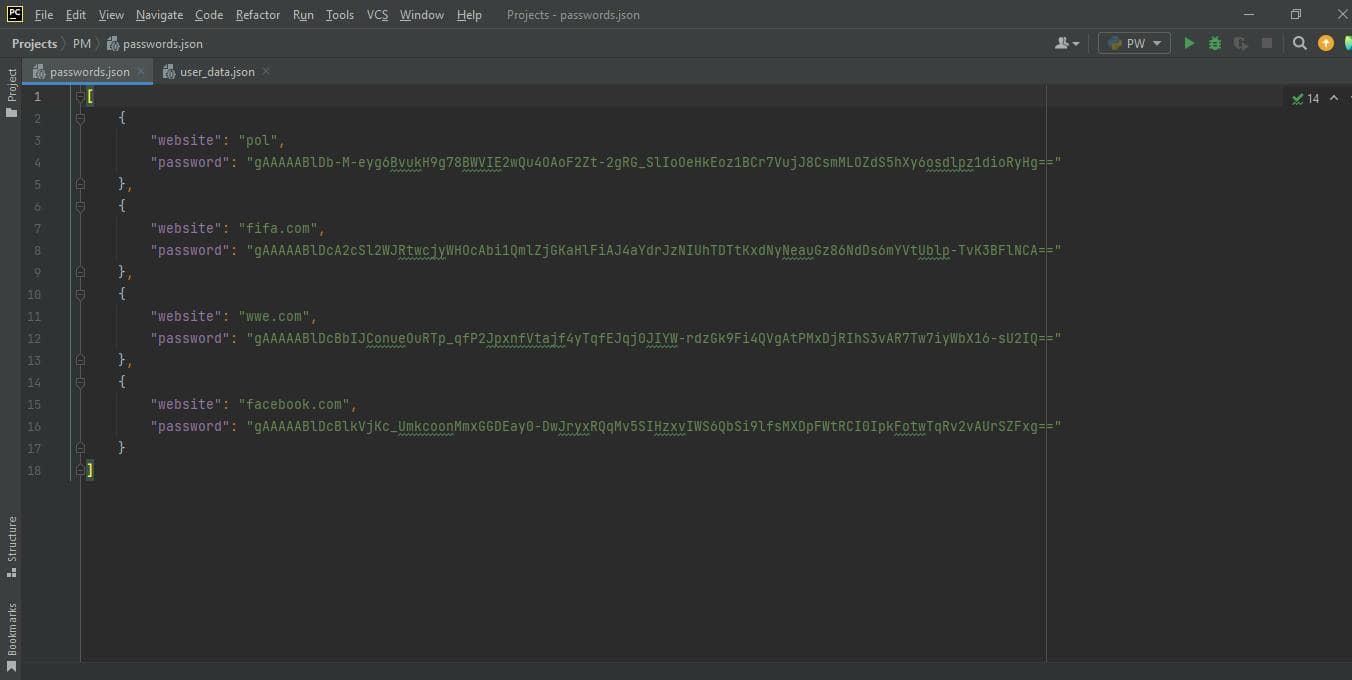The width and height of the screenshot is (1352, 680).
Task: Collapse the fifa.com object fold on line 6
Action: click(80, 207)
